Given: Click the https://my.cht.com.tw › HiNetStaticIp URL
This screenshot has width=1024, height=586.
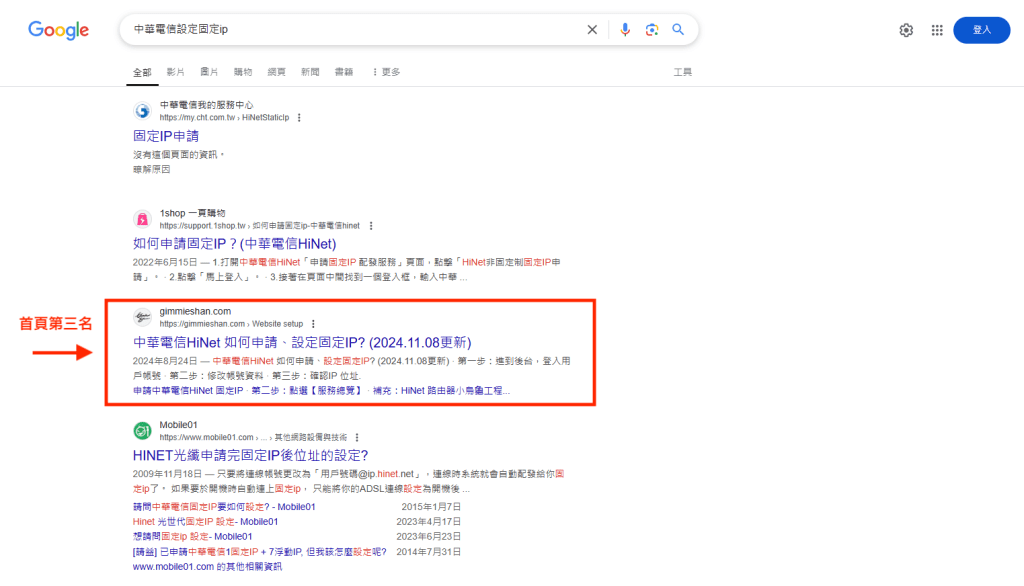Looking at the screenshot, I should pos(224,118).
